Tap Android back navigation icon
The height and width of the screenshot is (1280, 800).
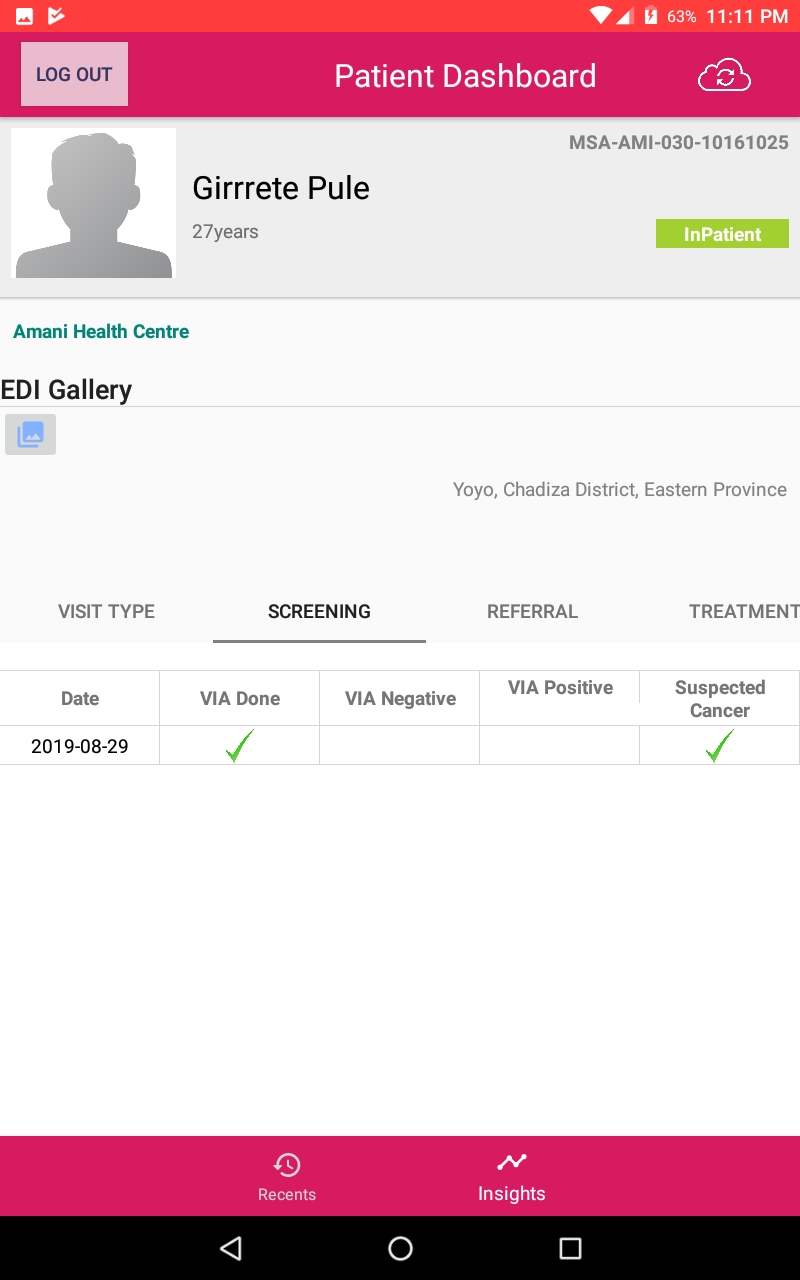click(231, 1248)
